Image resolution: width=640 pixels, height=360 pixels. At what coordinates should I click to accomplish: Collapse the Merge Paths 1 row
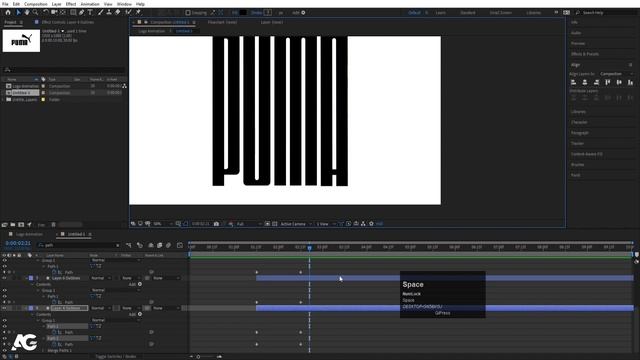tap(44, 350)
